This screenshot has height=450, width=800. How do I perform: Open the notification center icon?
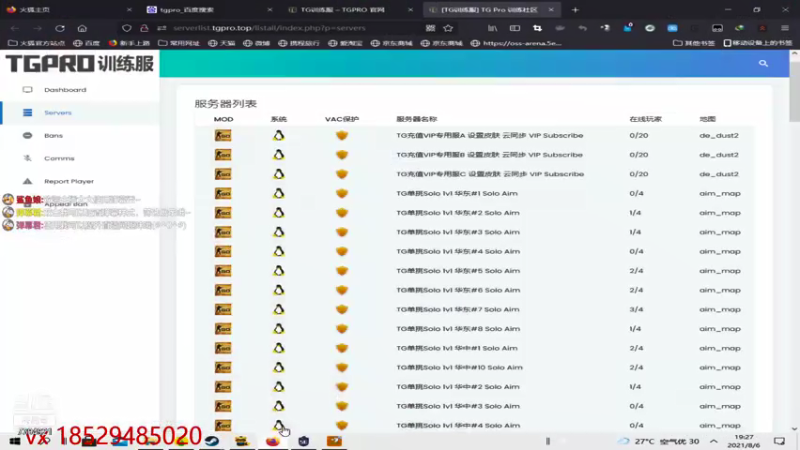[x=779, y=441]
